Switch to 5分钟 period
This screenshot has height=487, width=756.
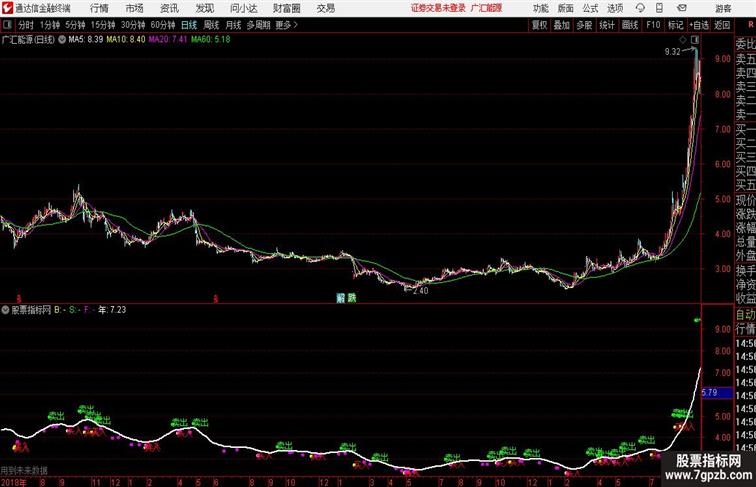[75, 25]
